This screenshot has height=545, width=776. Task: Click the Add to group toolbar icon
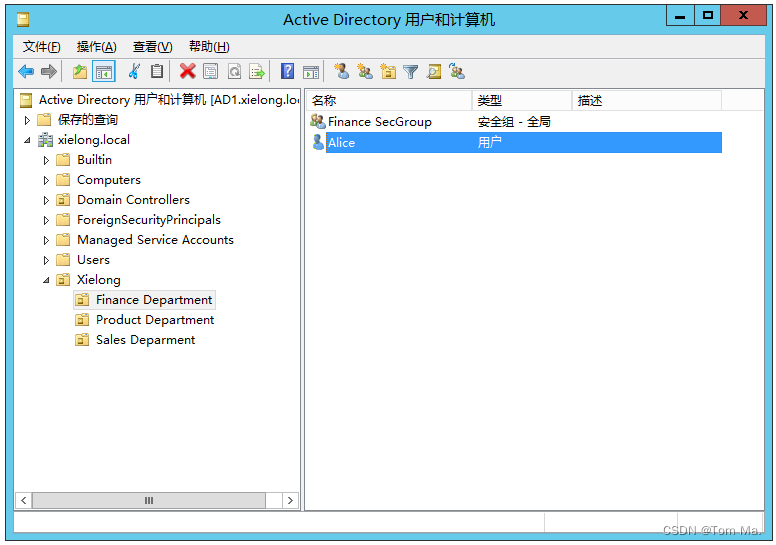coord(457,71)
